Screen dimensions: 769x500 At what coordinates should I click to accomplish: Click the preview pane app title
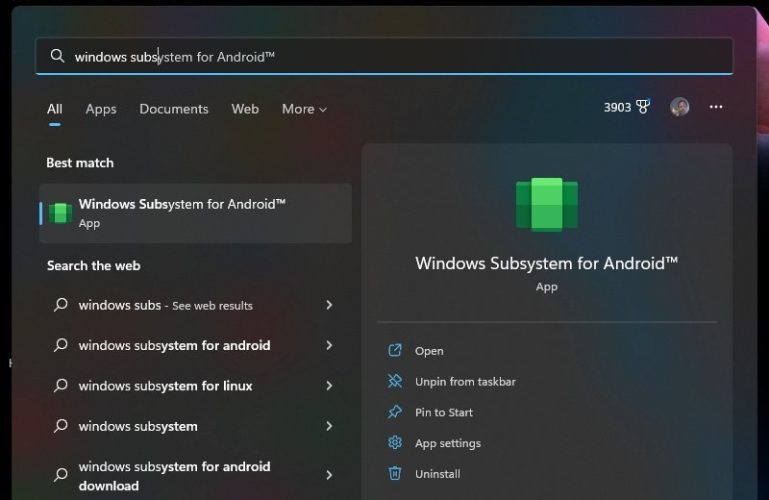[547, 264]
